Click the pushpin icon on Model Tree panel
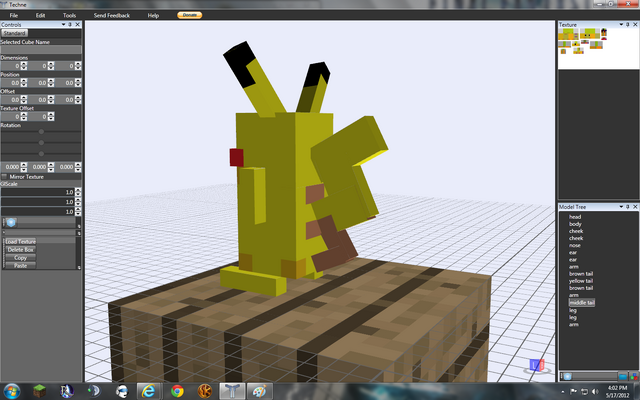This screenshot has width=640, height=400. point(628,207)
